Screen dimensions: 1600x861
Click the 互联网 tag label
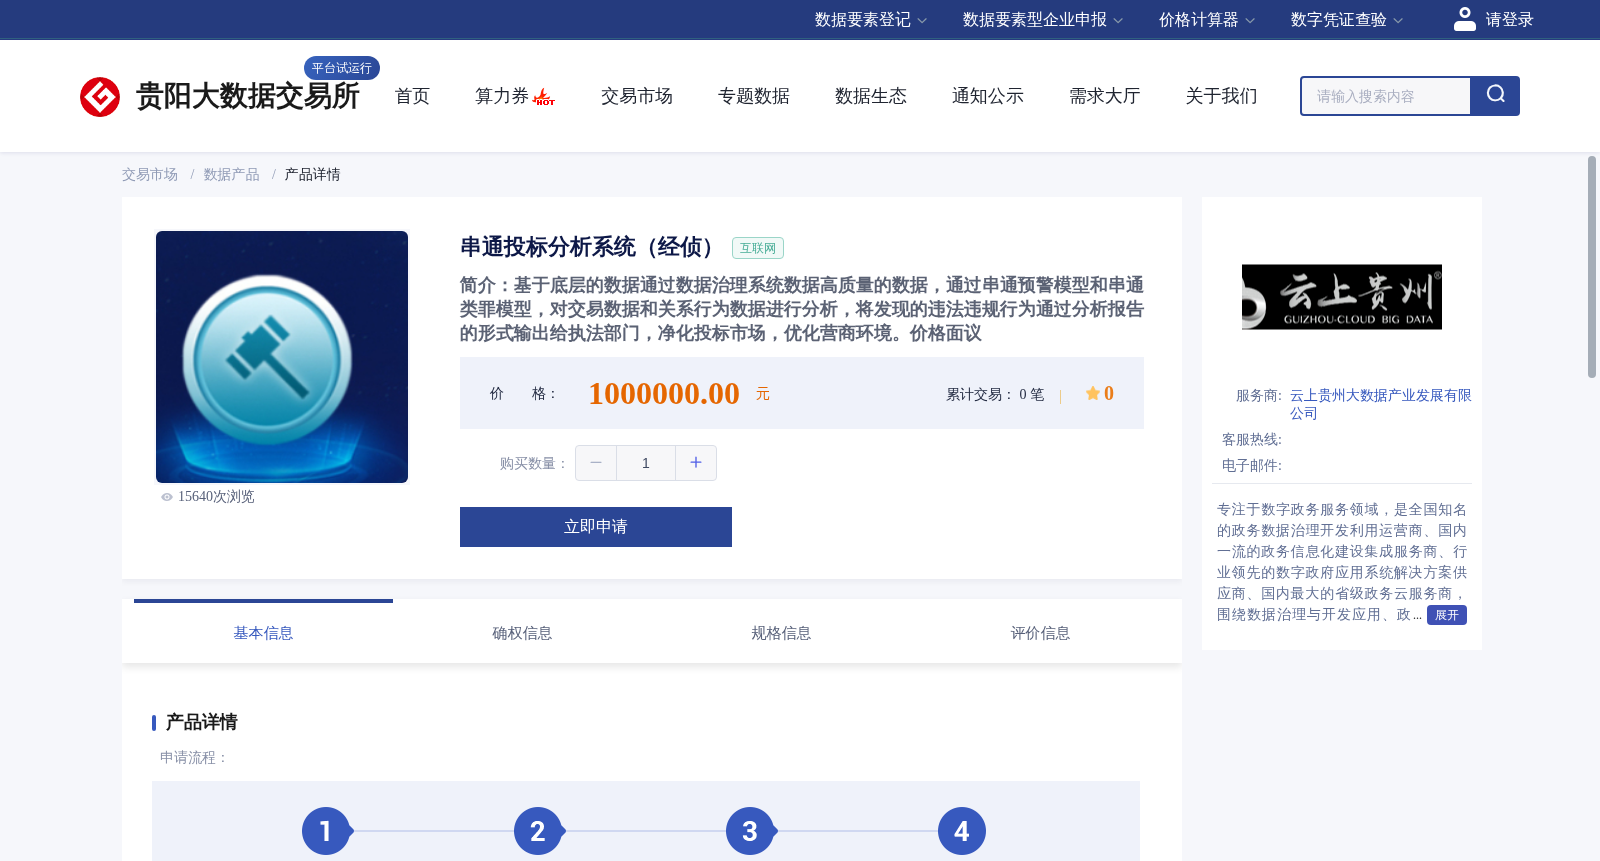(758, 248)
